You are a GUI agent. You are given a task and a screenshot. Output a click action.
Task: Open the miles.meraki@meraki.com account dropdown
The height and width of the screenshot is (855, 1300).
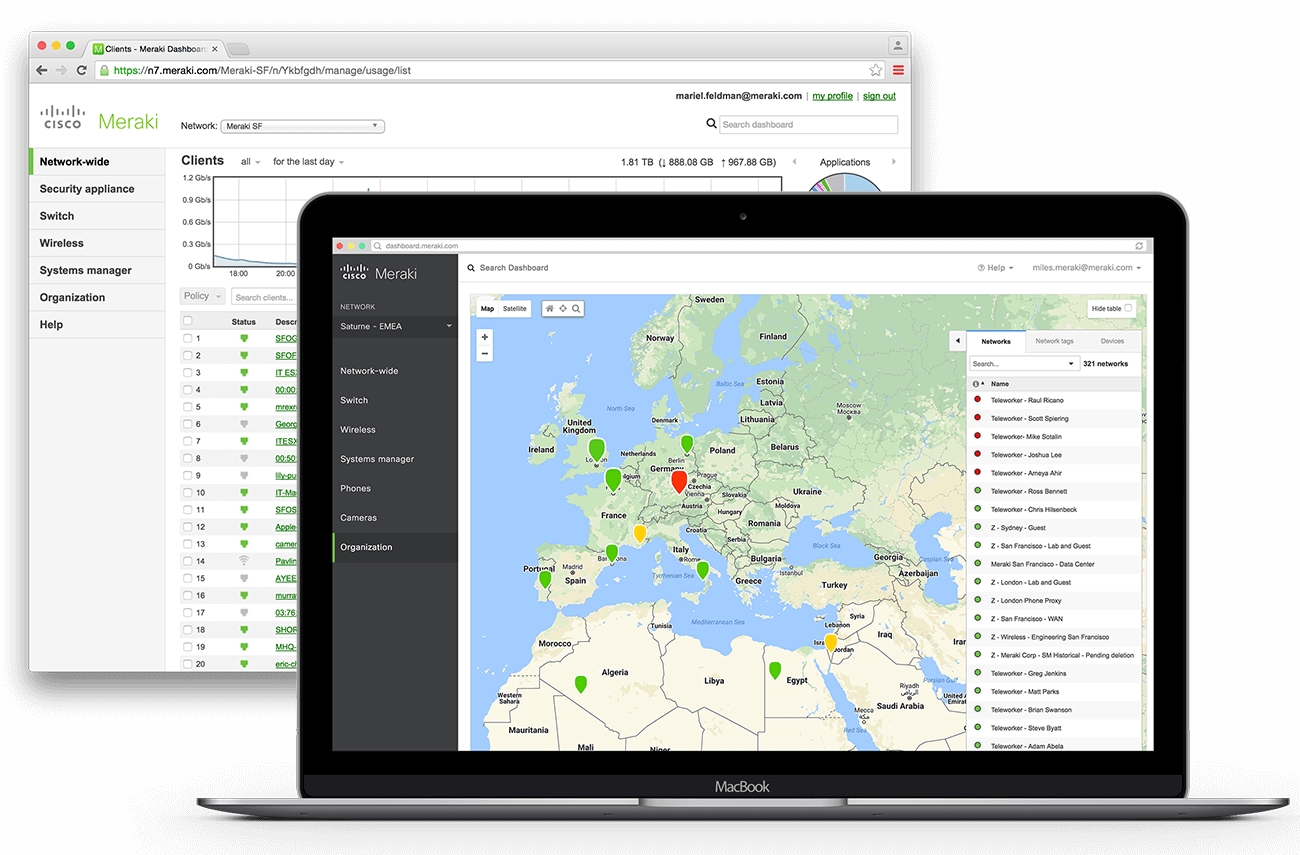pyautogui.click(x=1087, y=268)
